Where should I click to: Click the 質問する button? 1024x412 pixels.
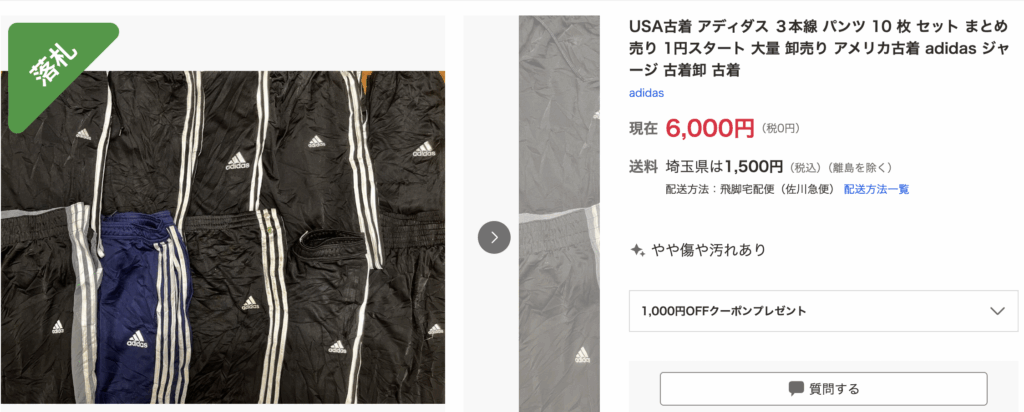[824, 389]
